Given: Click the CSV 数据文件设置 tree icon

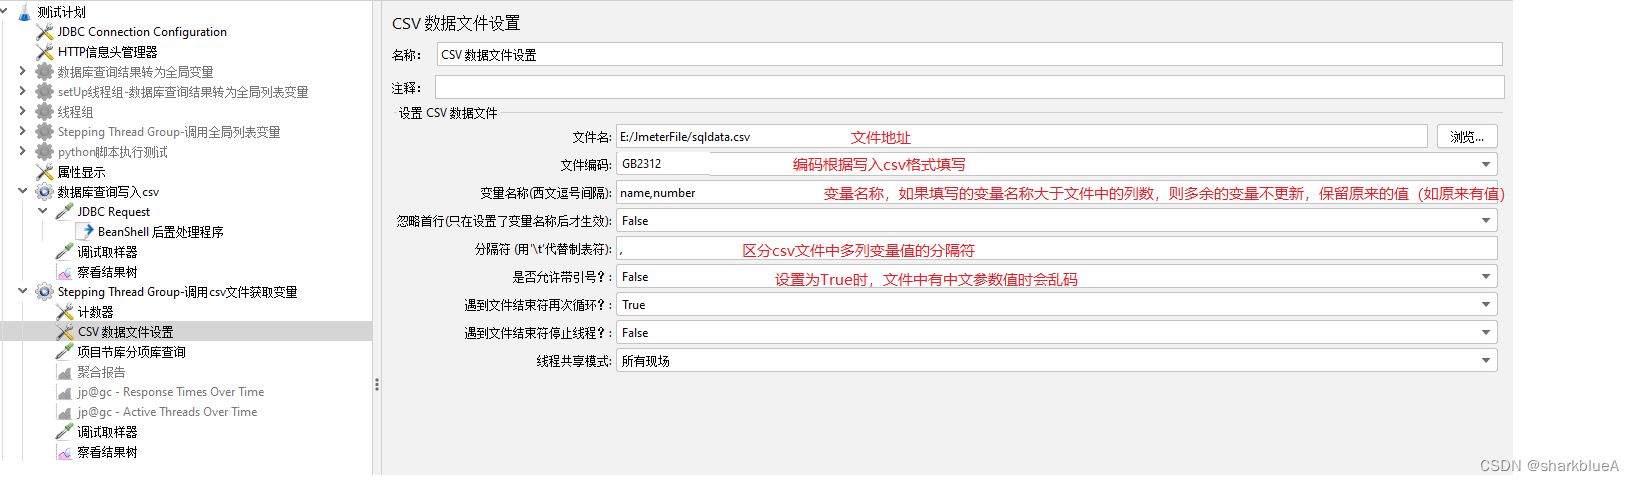Looking at the screenshot, I should coord(65,332).
